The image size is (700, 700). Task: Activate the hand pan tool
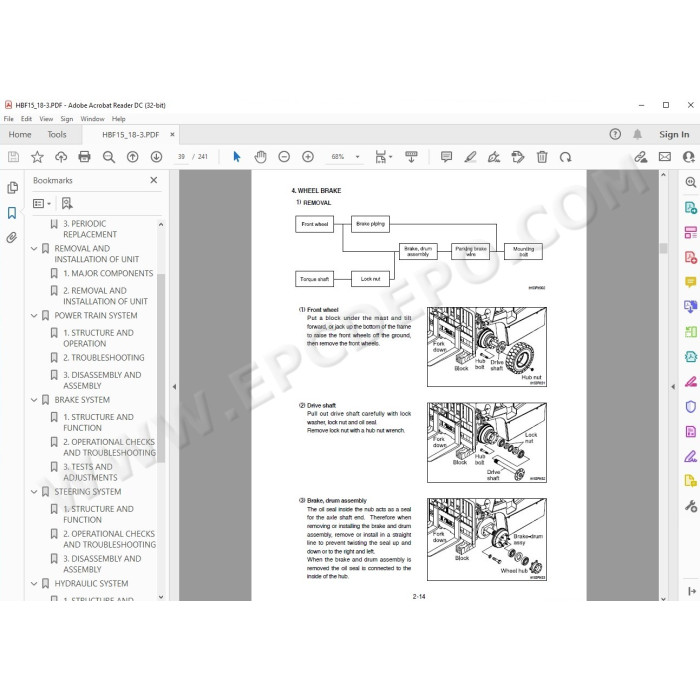(260, 157)
